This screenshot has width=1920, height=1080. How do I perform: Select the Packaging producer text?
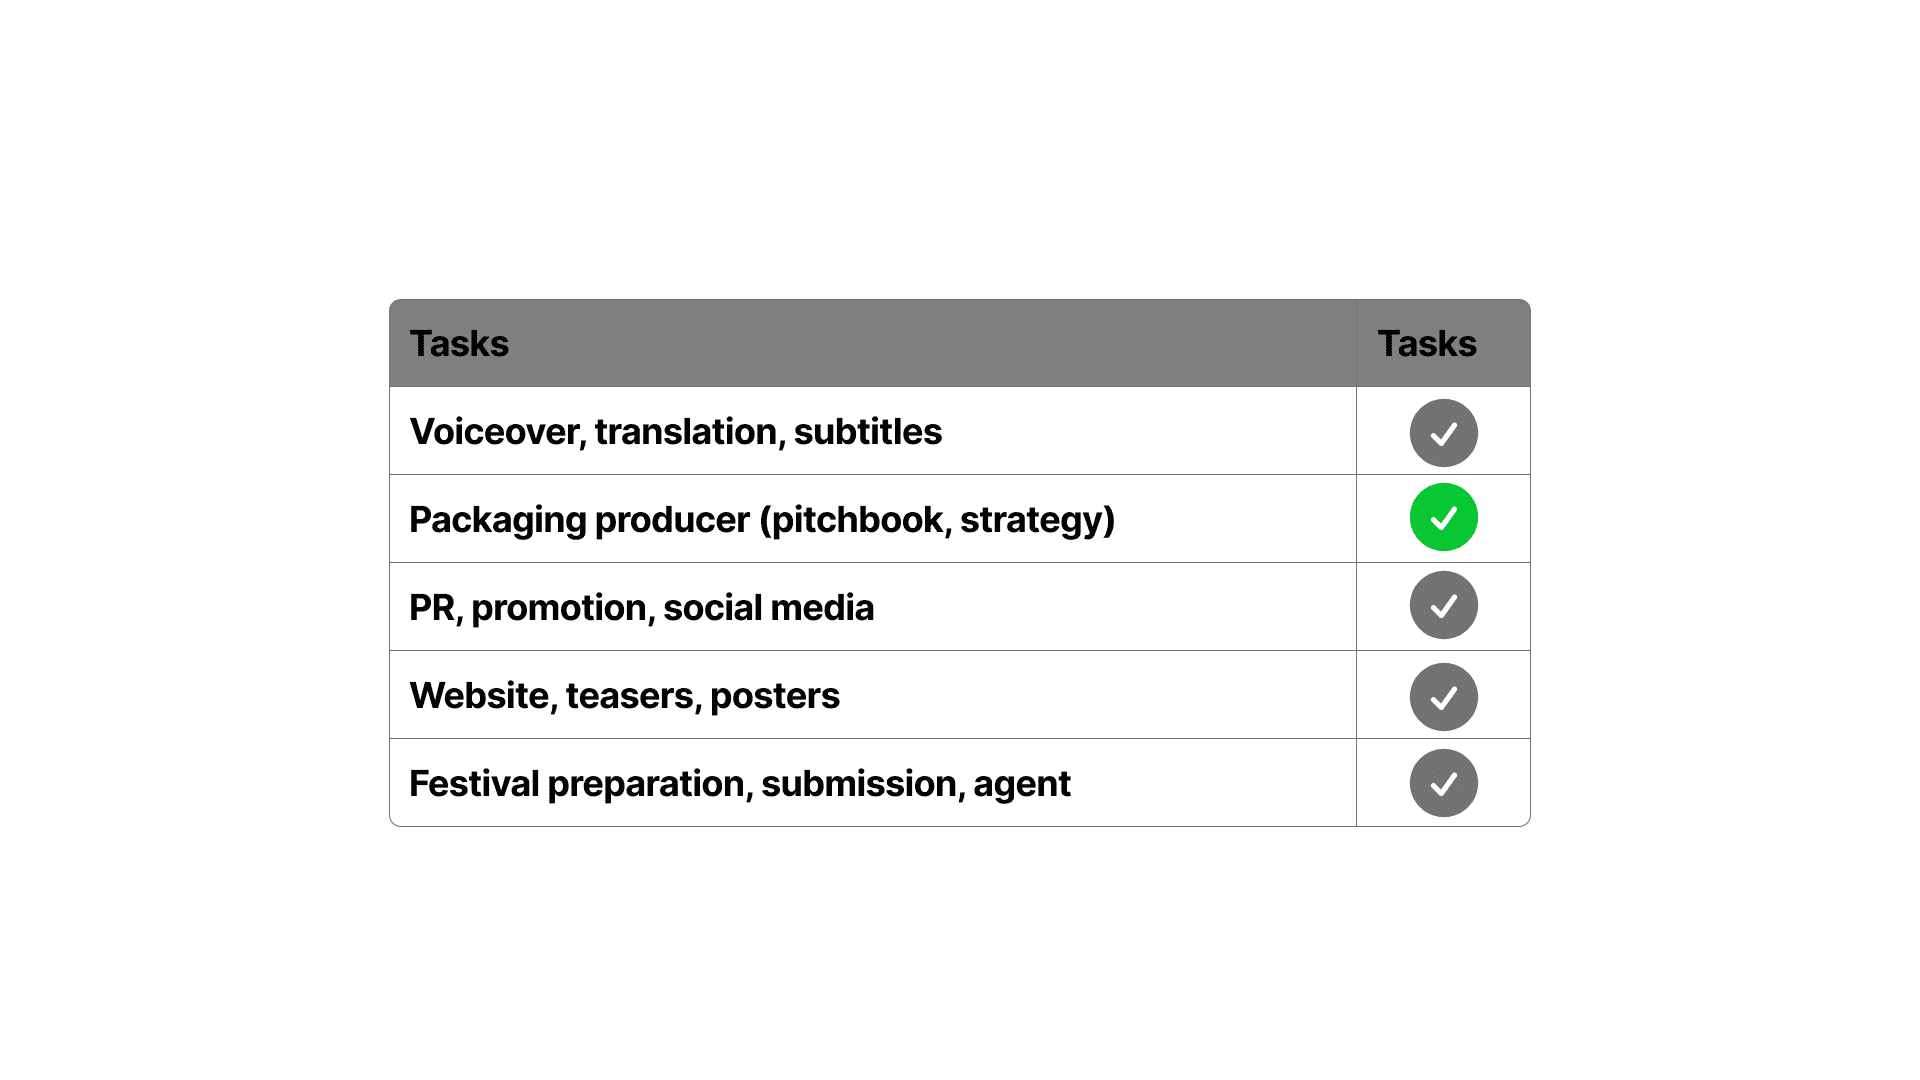(579, 520)
